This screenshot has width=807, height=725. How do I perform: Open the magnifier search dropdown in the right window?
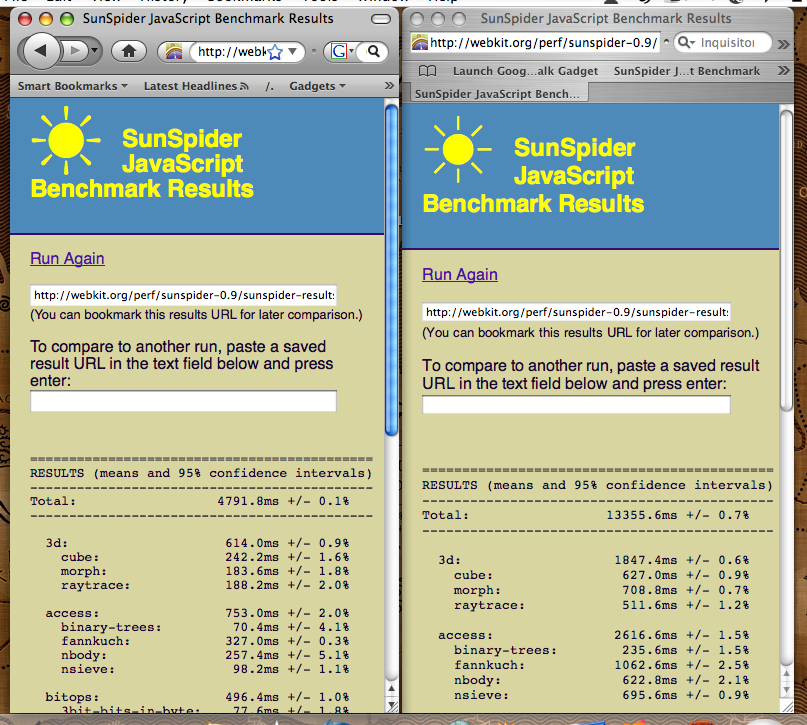click(686, 42)
